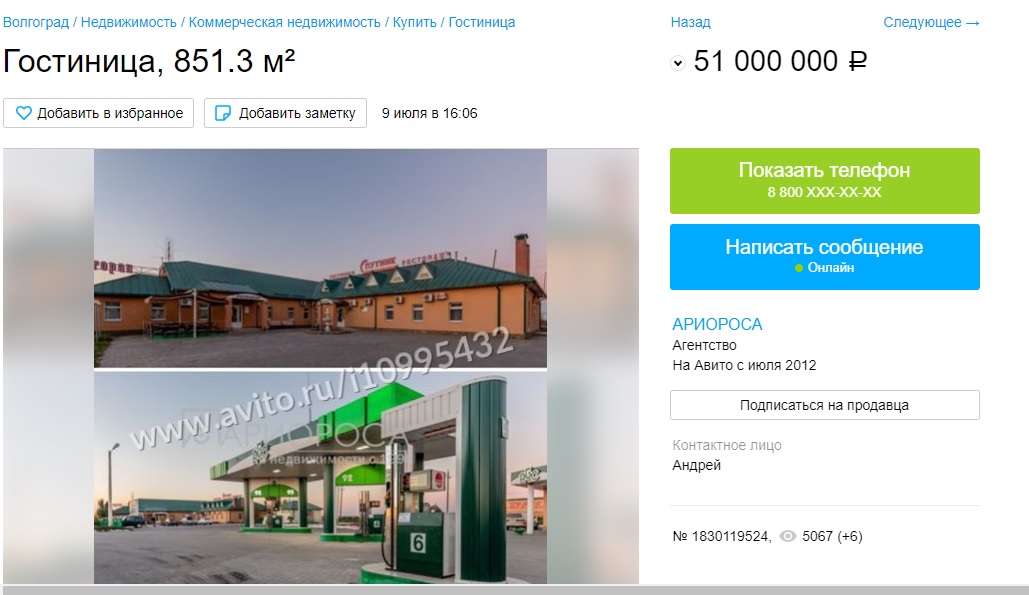The image size is (1029, 595).
Task: Click the note icon in Добавить заметку
Action: point(223,113)
